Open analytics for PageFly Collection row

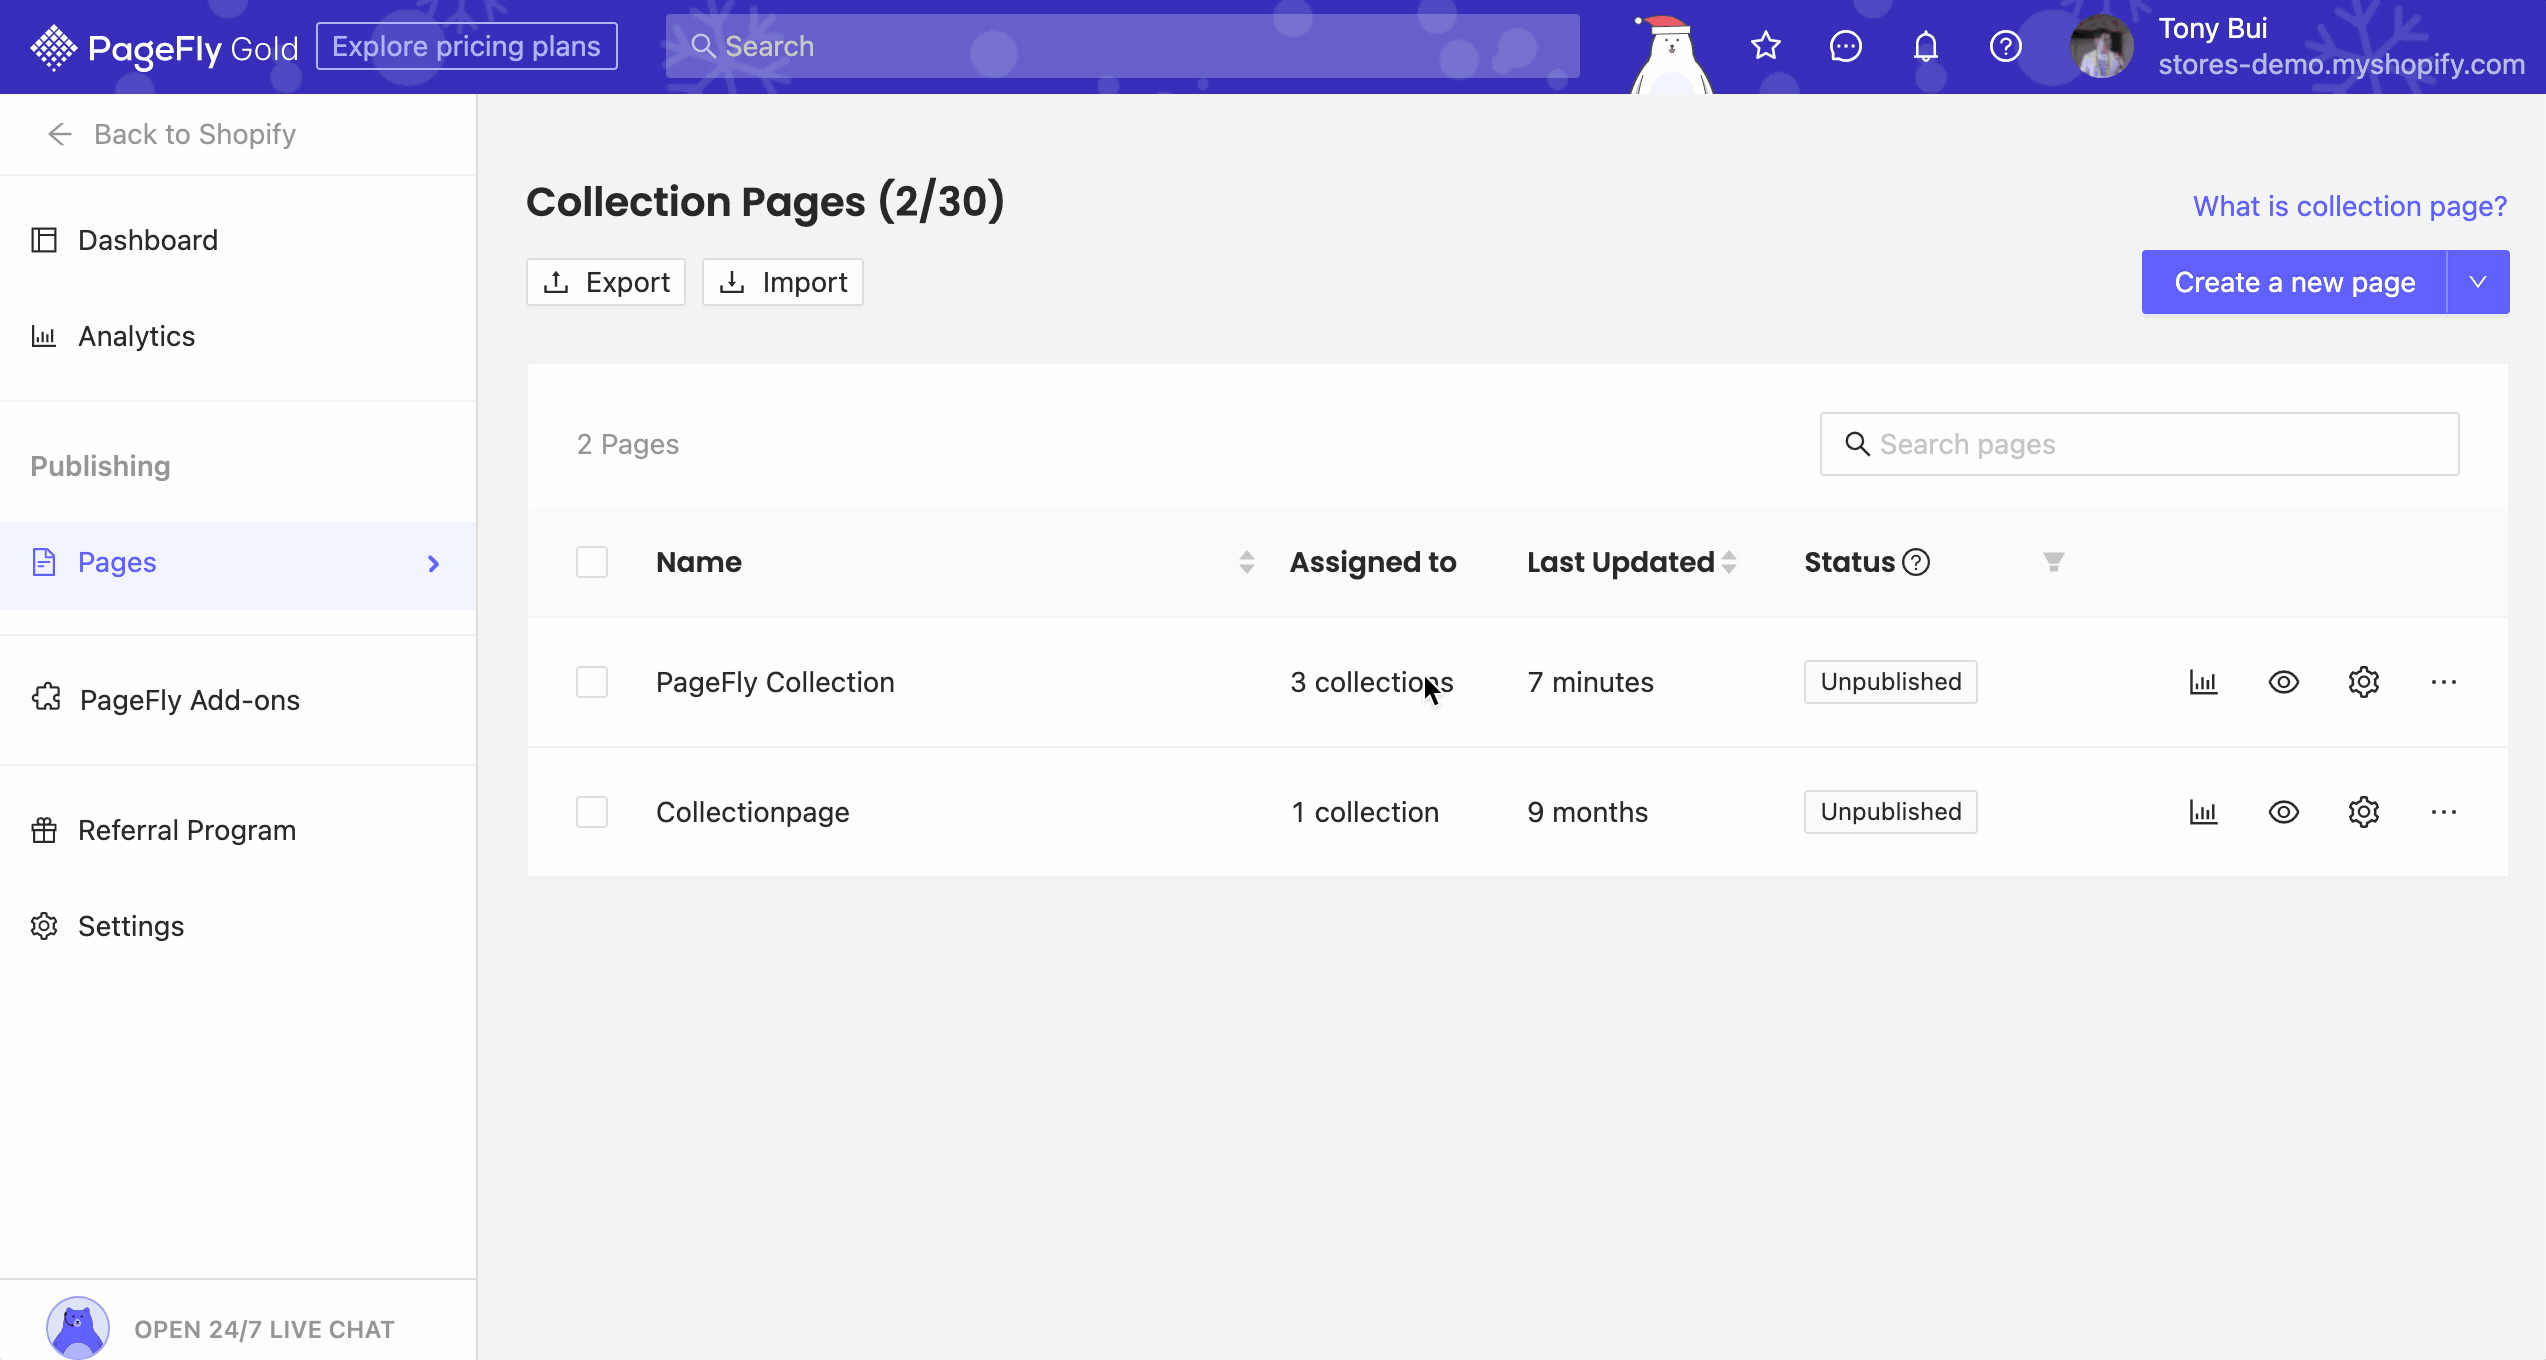click(2204, 682)
